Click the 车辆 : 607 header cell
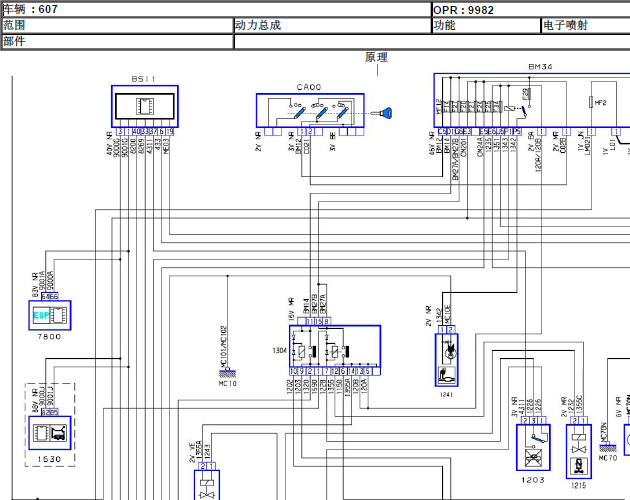The width and height of the screenshot is (630, 500). point(216,9)
